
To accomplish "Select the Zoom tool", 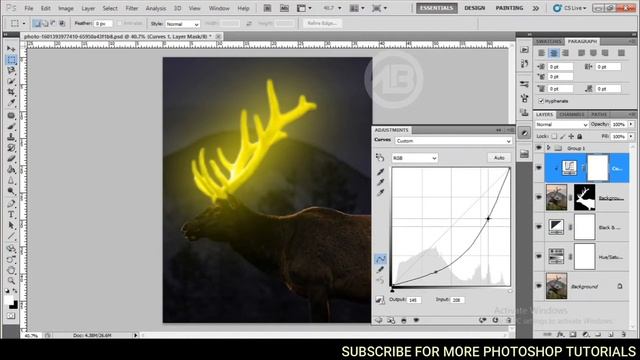I will click(11, 280).
